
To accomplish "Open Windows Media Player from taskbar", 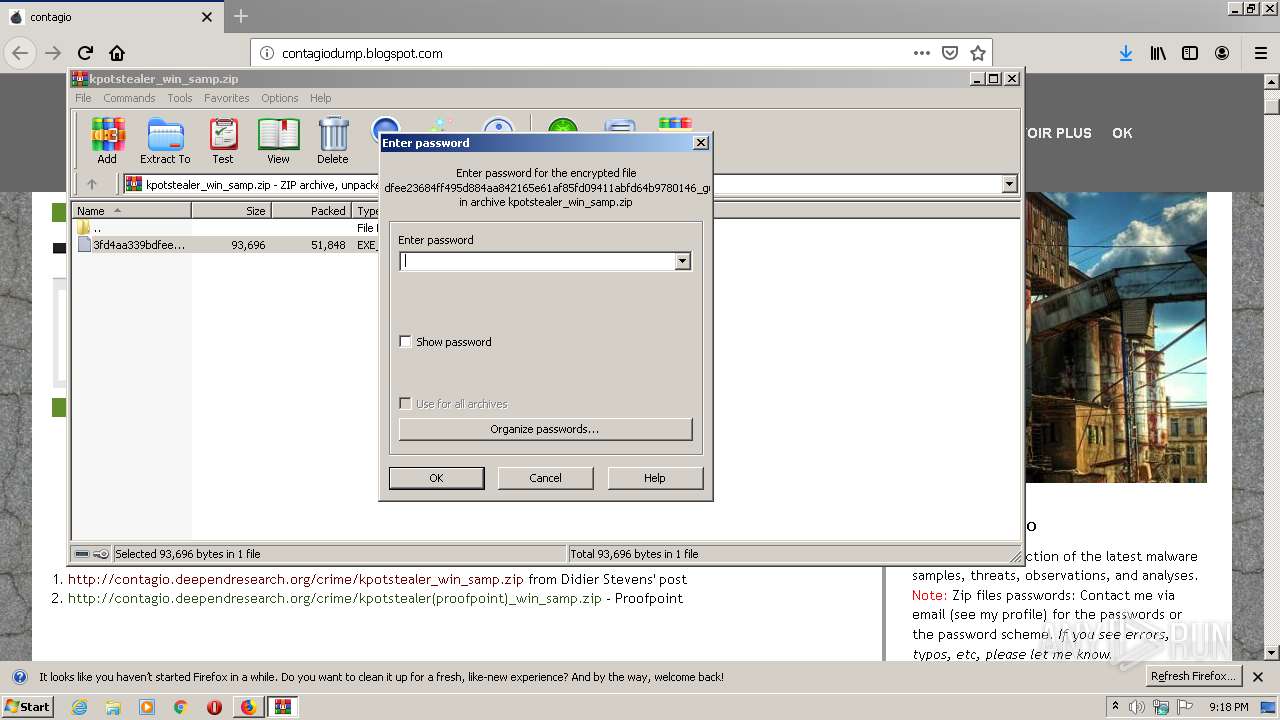I will pyautogui.click(x=147, y=707).
